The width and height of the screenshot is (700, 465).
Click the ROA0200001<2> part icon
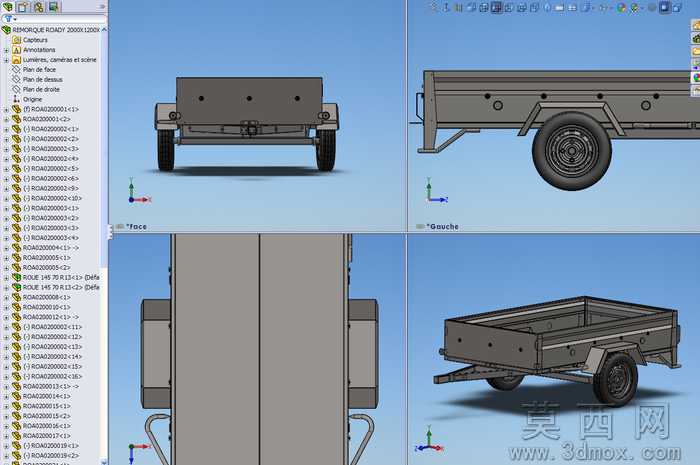pyautogui.click(x=17, y=119)
